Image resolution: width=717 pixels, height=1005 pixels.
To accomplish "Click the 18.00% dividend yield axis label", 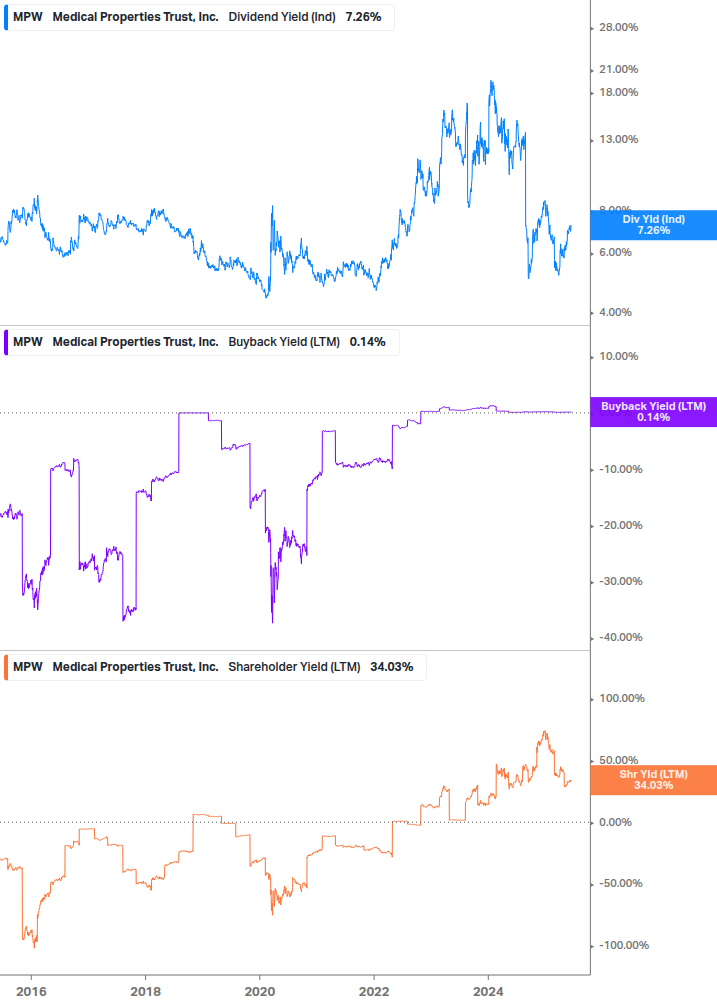I will tap(618, 92).
